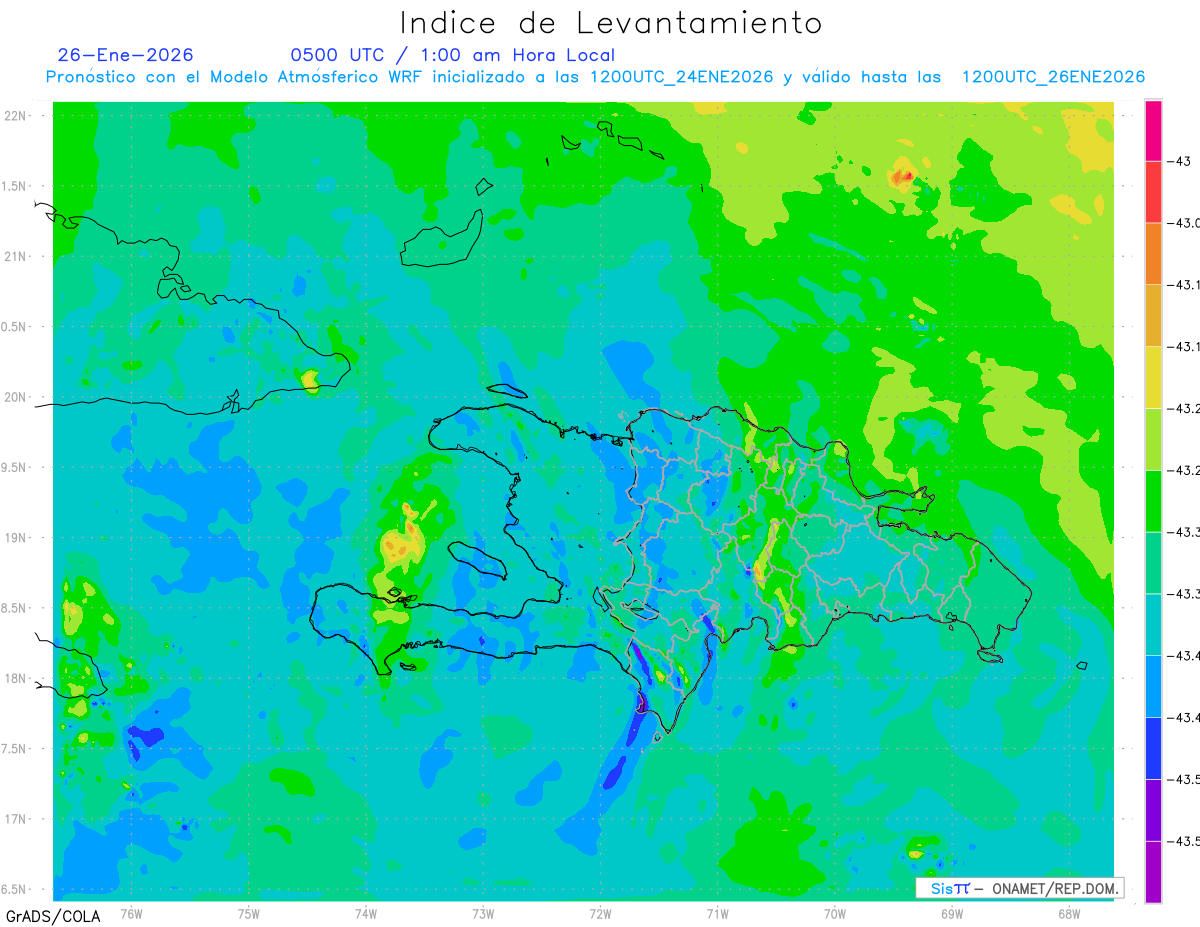Pick the yellow-green swatch in the legend
This screenshot has height=927, width=1200.
[x=1153, y=439]
